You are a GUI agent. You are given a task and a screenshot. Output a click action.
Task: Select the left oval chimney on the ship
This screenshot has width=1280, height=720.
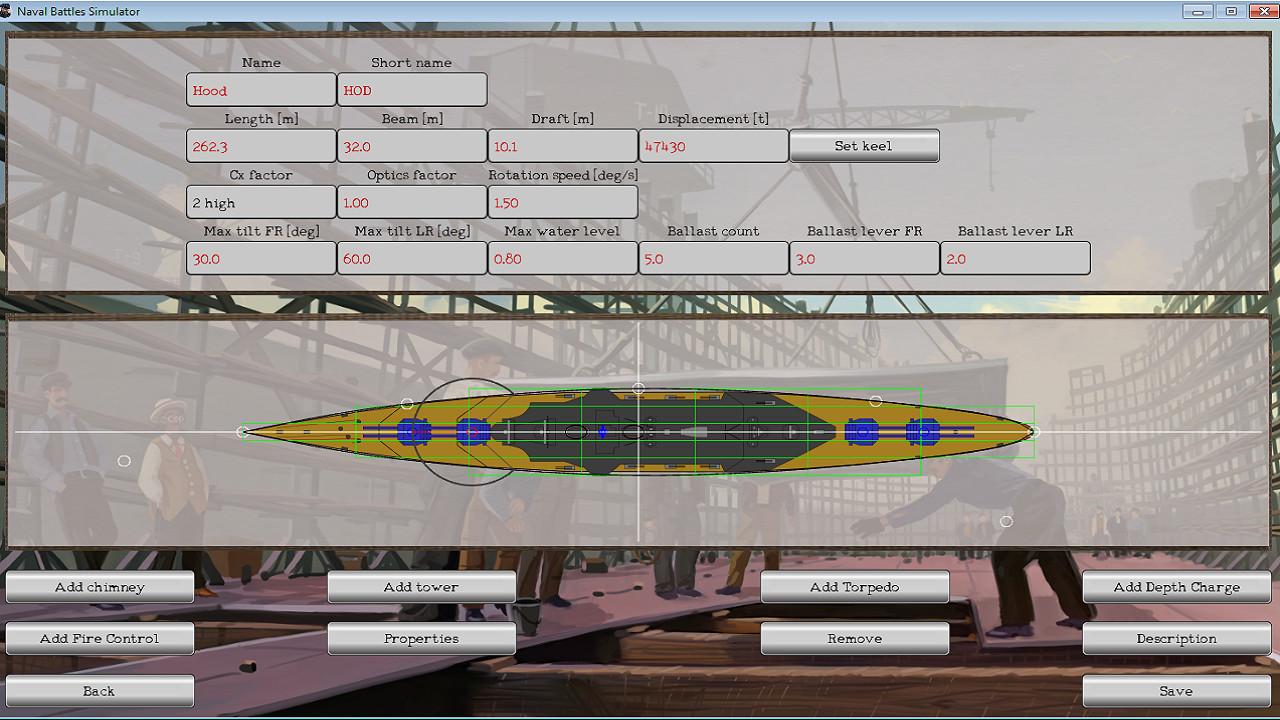[x=576, y=432]
